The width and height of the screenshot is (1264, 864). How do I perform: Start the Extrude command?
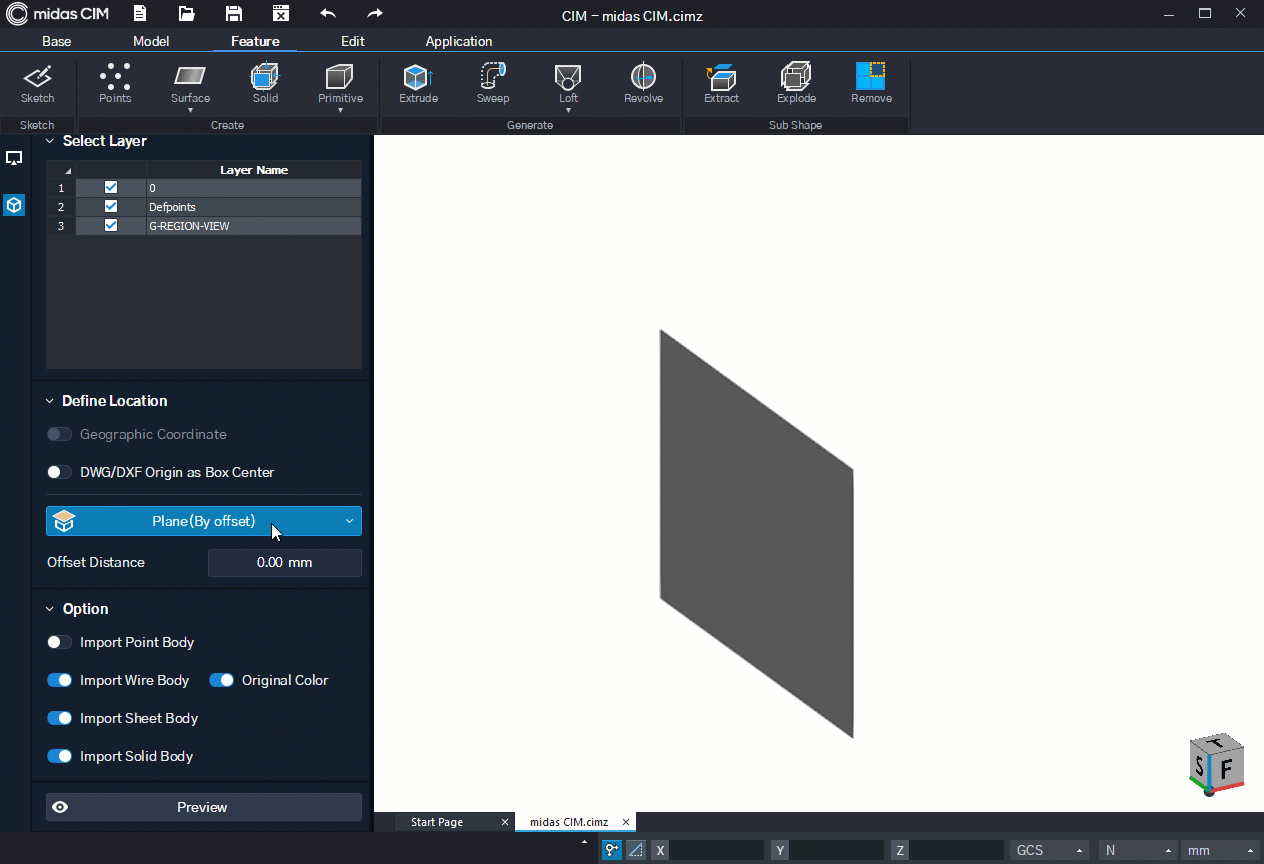(418, 84)
